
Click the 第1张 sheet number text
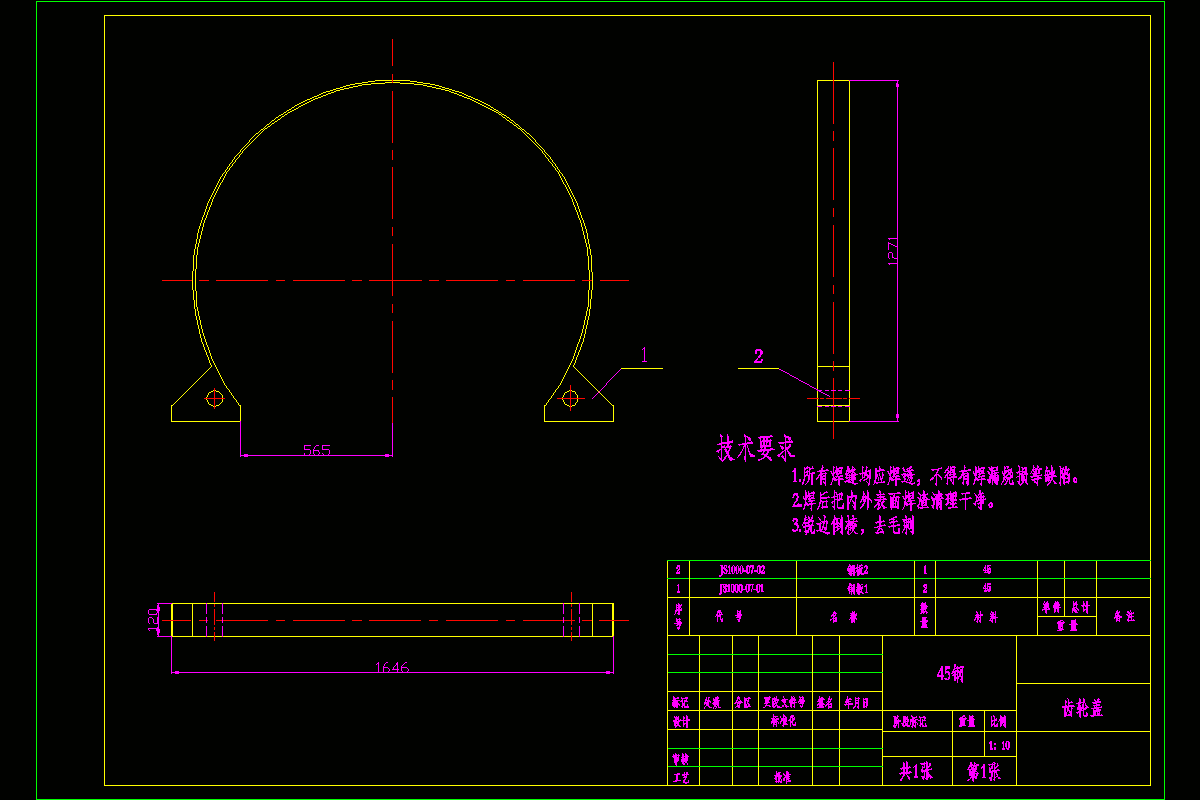coord(983,771)
